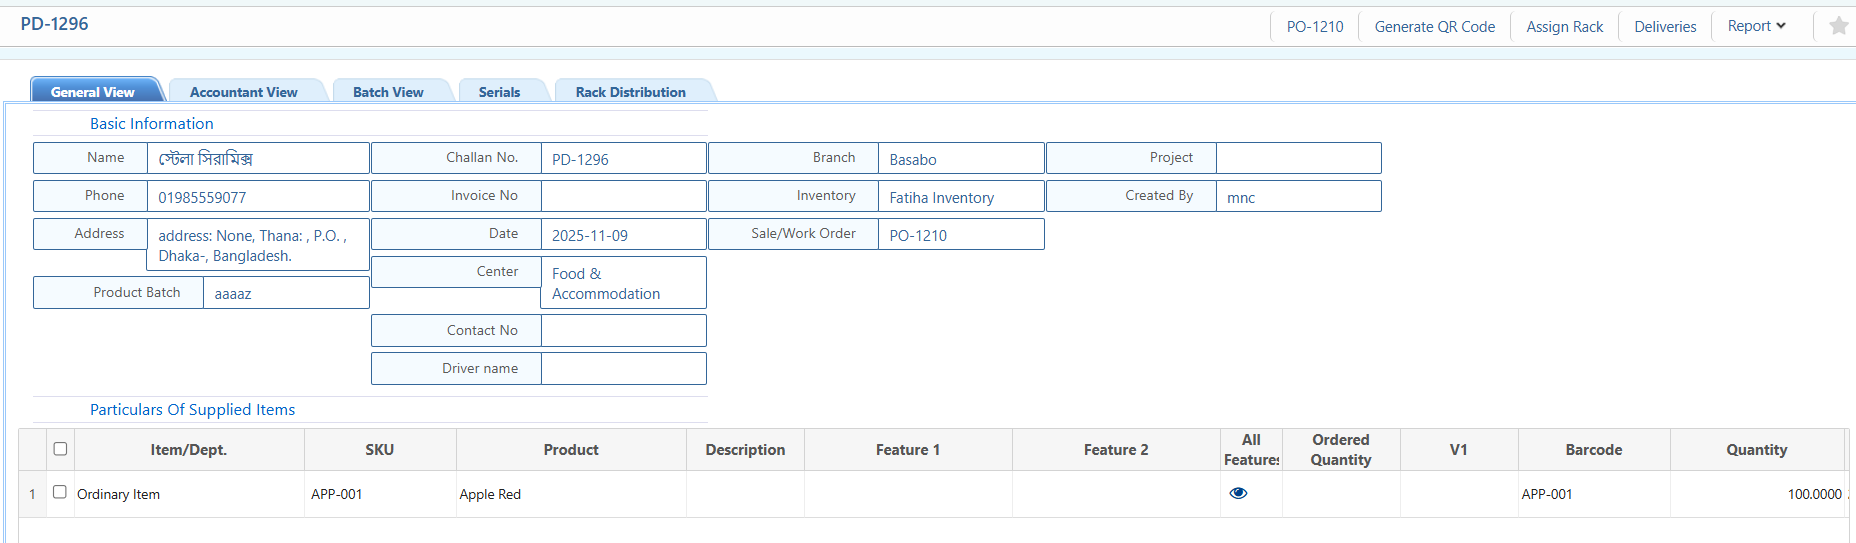This screenshot has width=1856, height=543.
Task: Click the V1 column header
Action: coord(1459,450)
